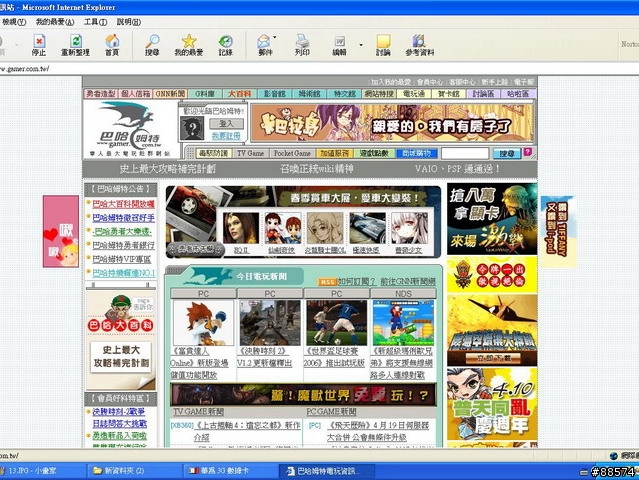Select the 加值服務 search tab
Viewport: 639px width, 480px height.
coord(335,153)
